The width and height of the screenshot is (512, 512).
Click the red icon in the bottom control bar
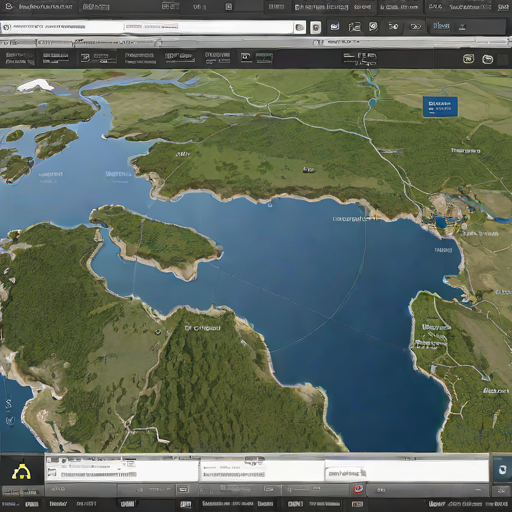pos(359,489)
